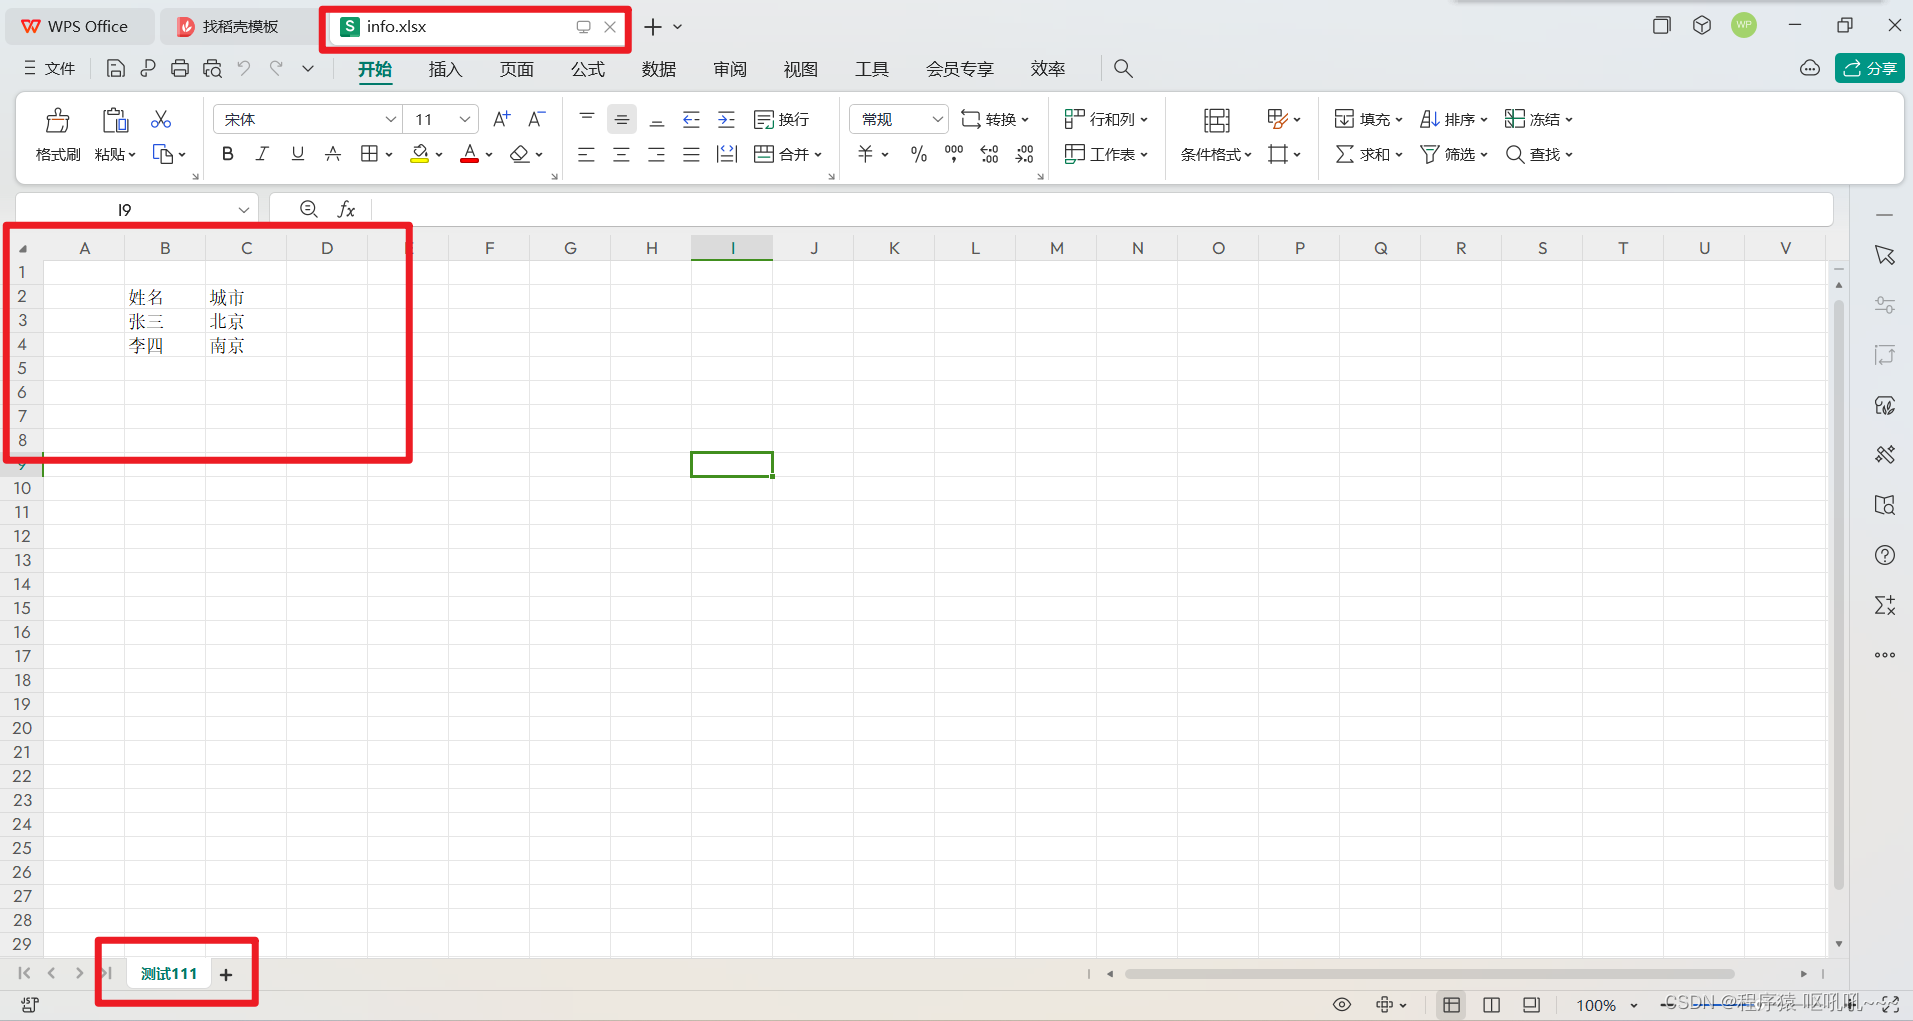Open the 插入 Insert ribbon tab
This screenshot has width=1913, height=1021.
[445, 68]
